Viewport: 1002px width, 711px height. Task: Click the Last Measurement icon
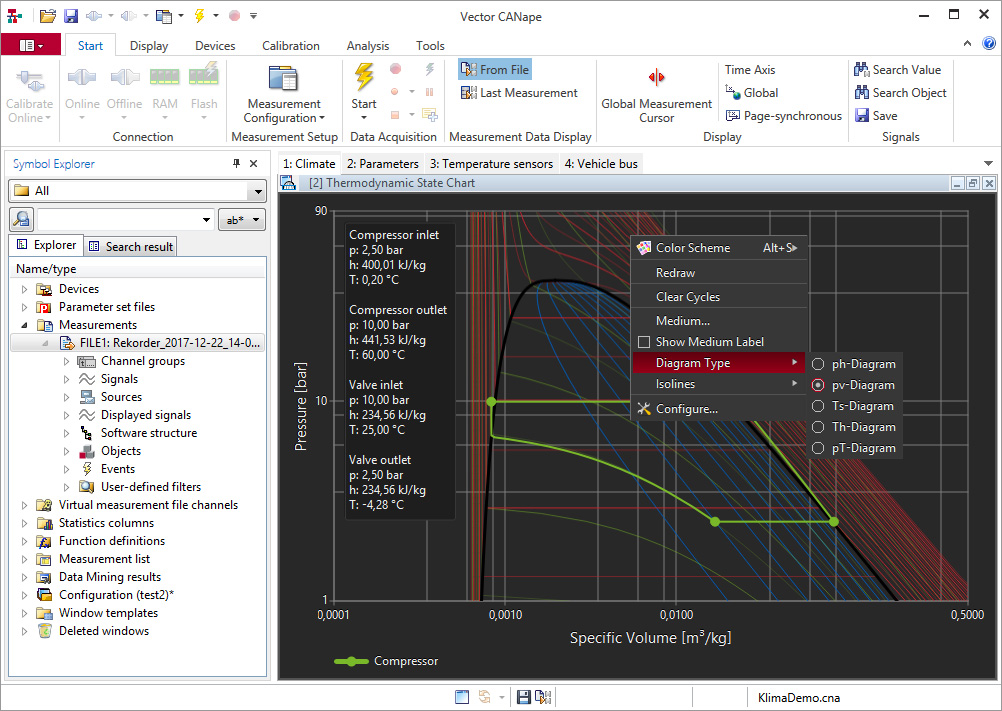[x=468, y=93]
